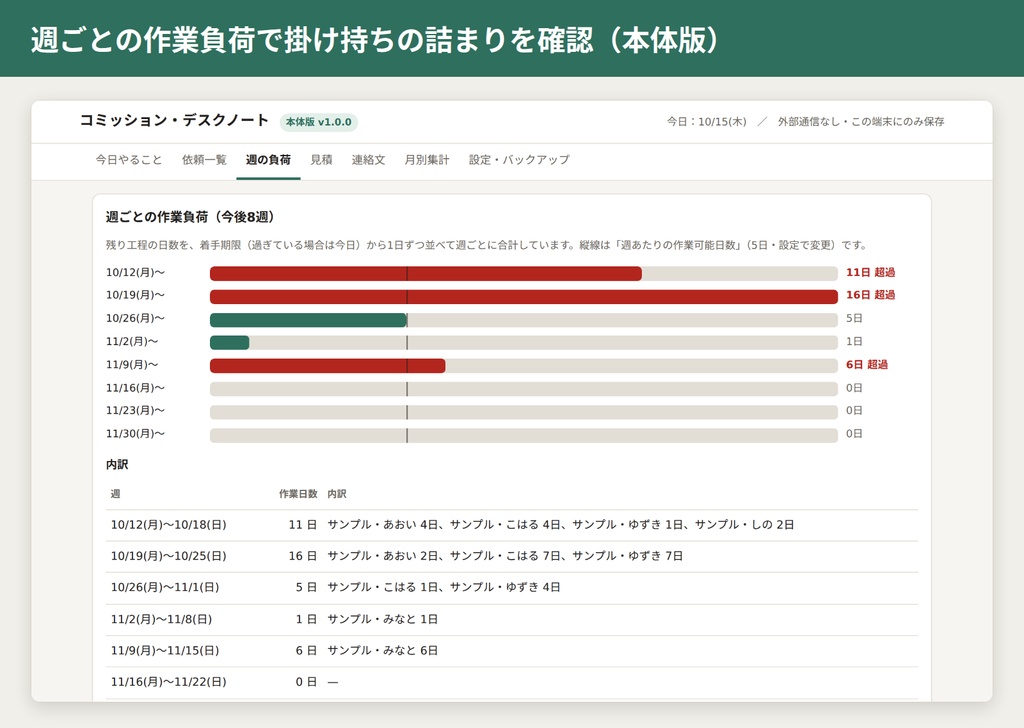This screenshot has height=728, width=1024.
Task: Click the コミッション・デスクノート app title
Action: click(174, 120)
